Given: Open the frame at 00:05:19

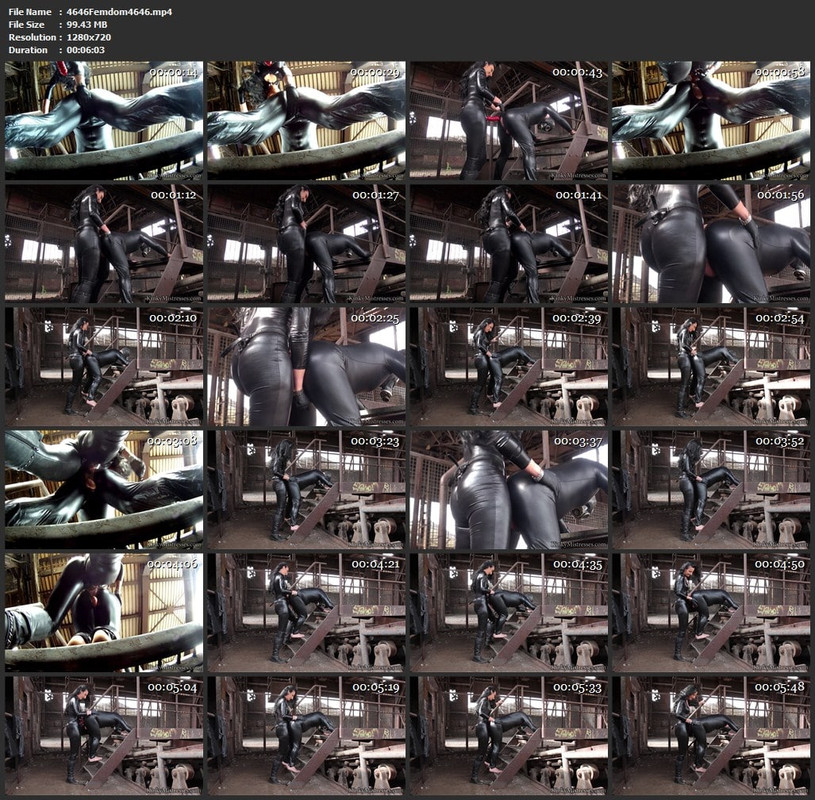Looking at the screenshot, I should [x=306, y=736].
